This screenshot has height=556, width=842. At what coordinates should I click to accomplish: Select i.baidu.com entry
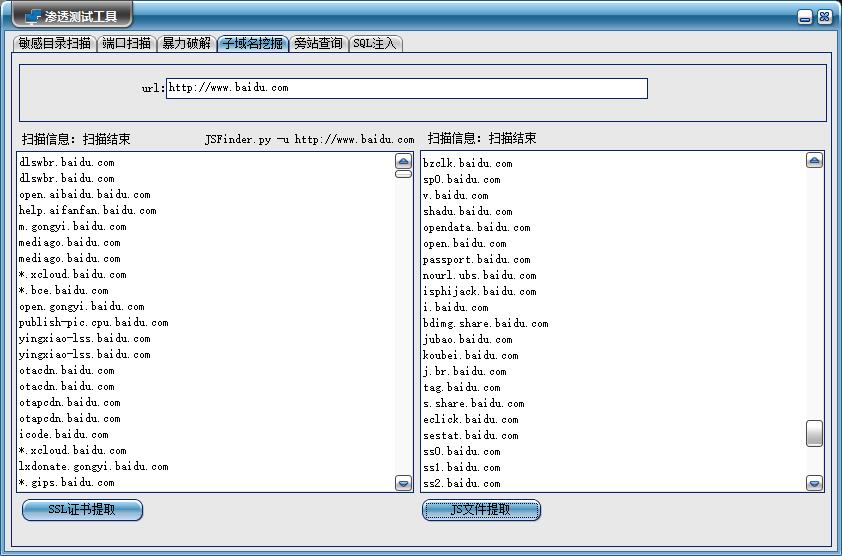[x=455, y=308]
